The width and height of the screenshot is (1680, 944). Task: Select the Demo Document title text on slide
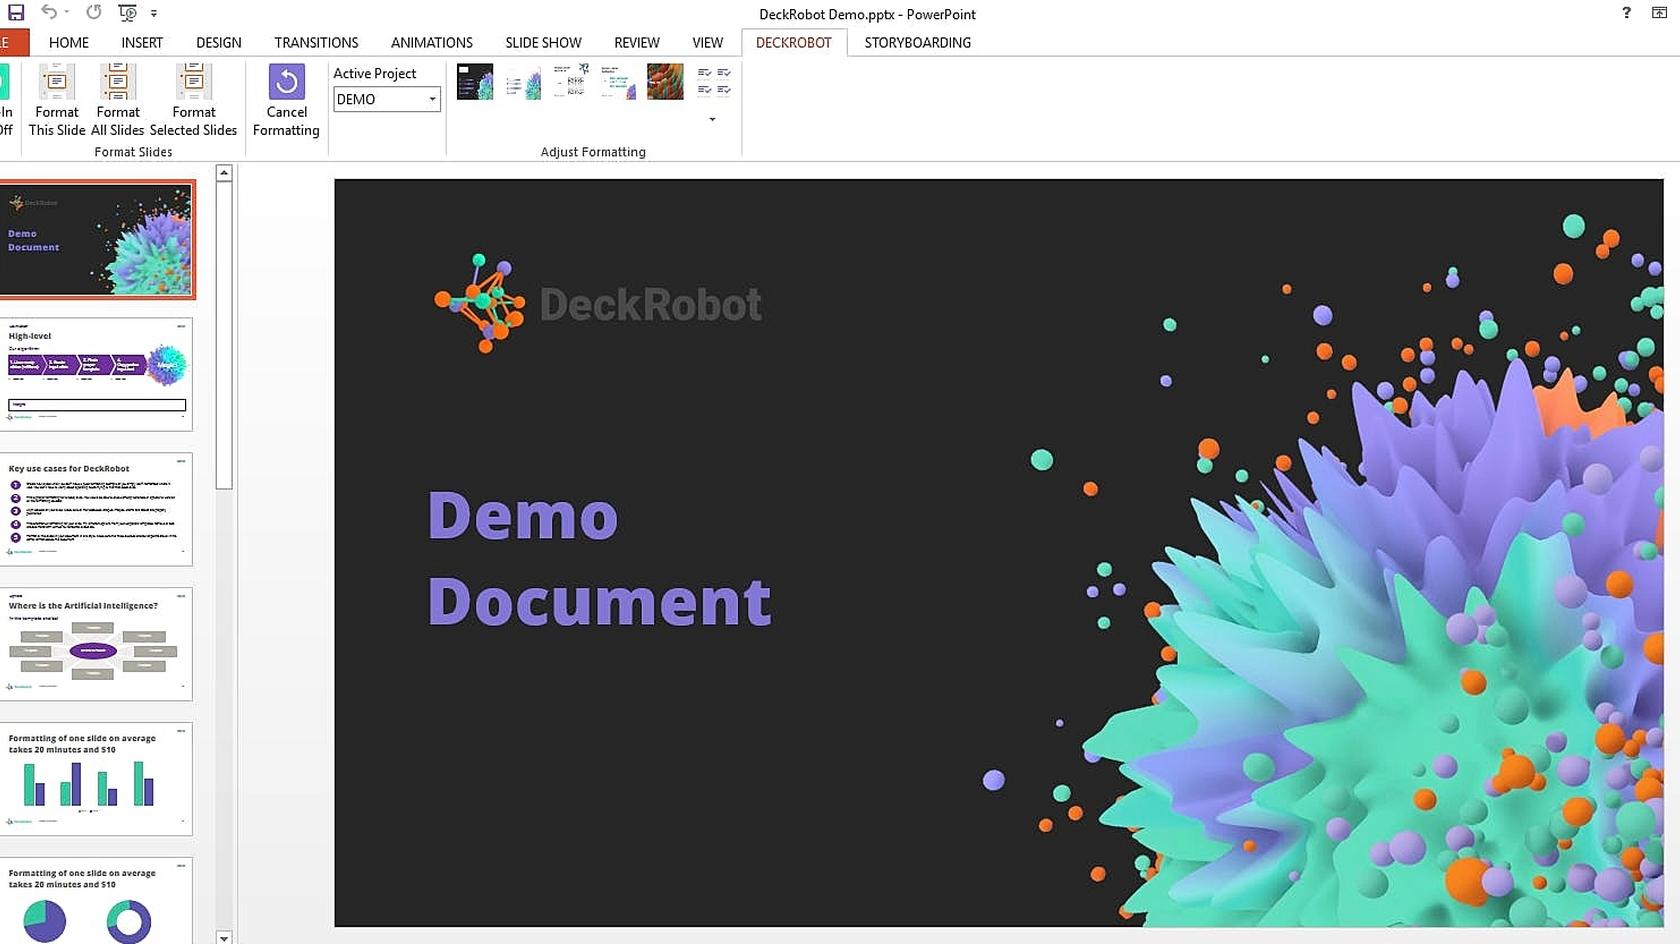click(599, 558)
